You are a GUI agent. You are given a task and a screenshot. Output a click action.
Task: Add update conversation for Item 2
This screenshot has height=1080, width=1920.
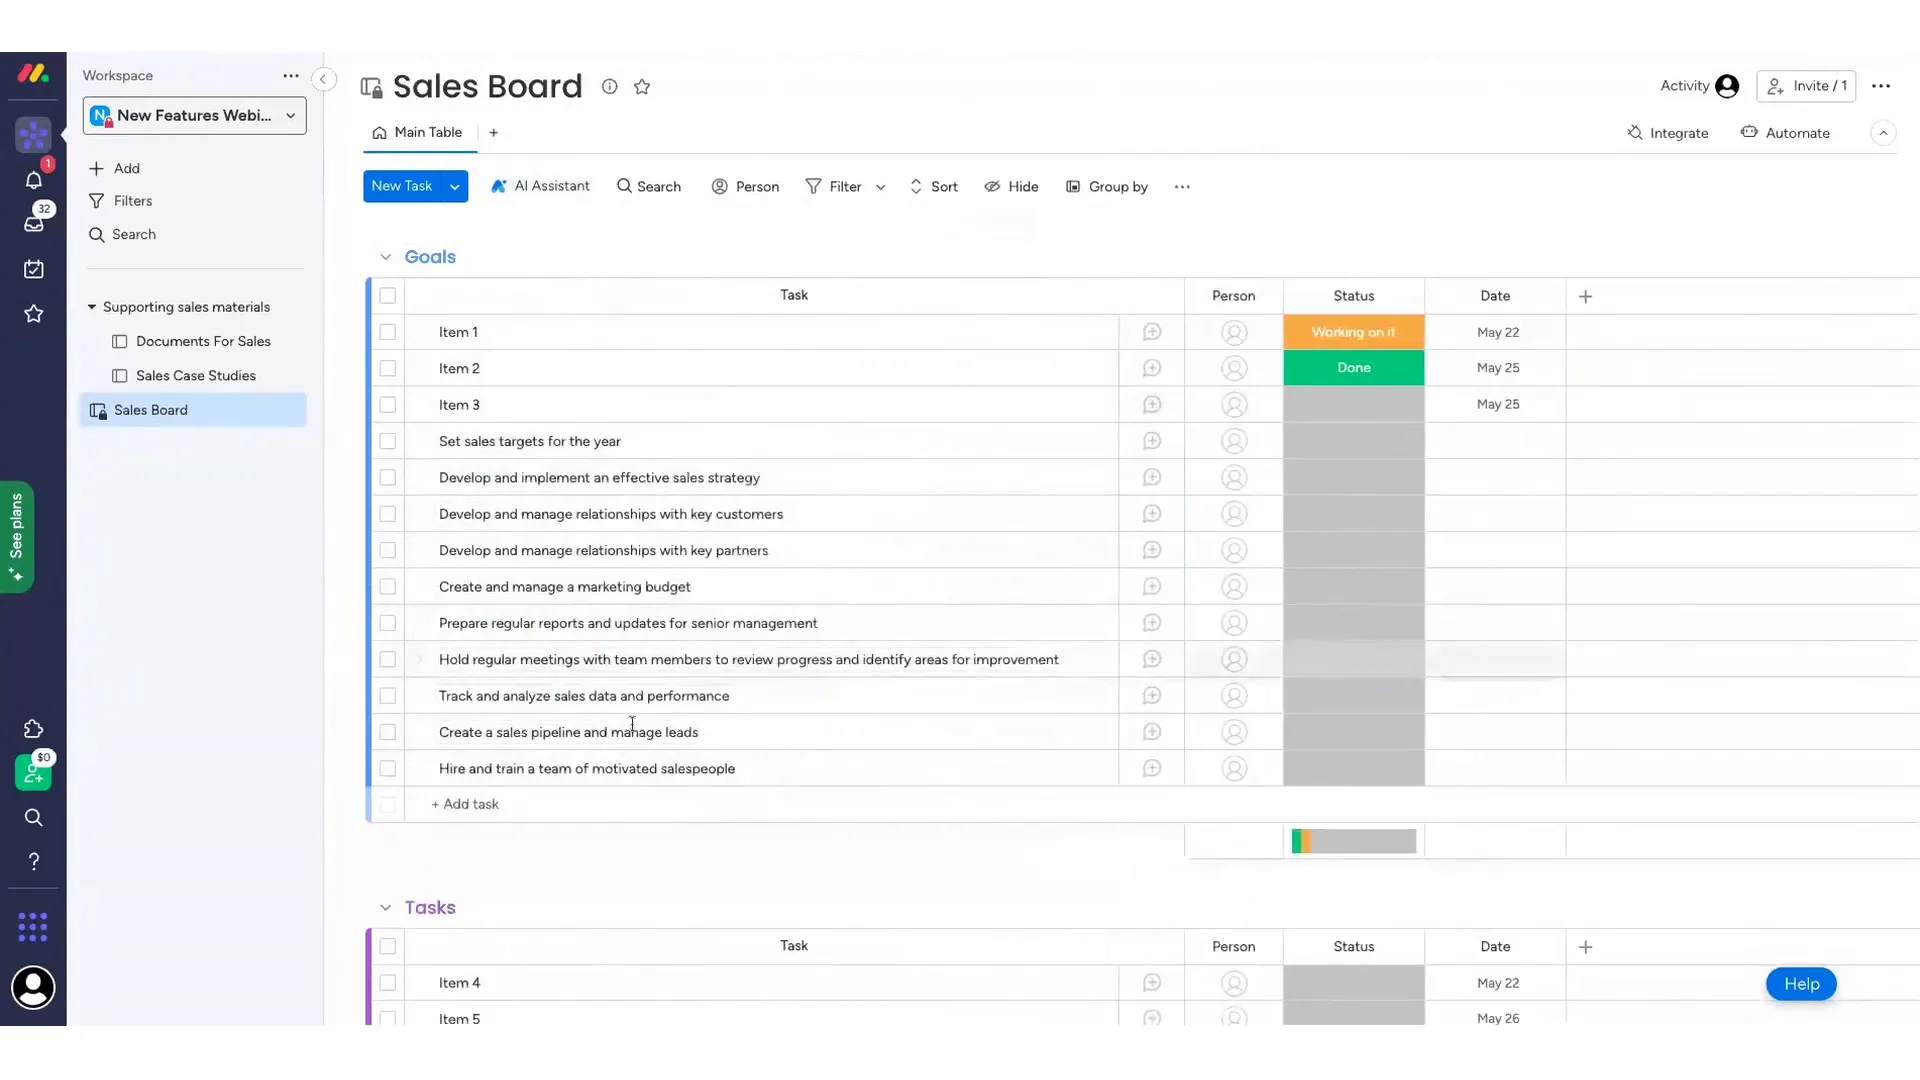[1152, 368]
